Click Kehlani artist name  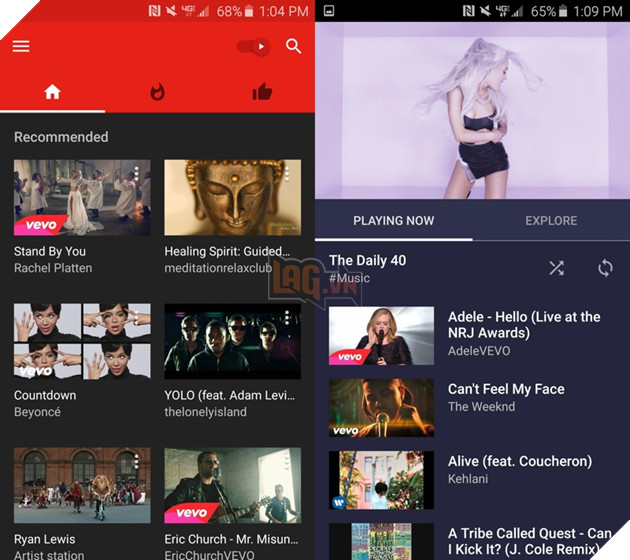468,478
